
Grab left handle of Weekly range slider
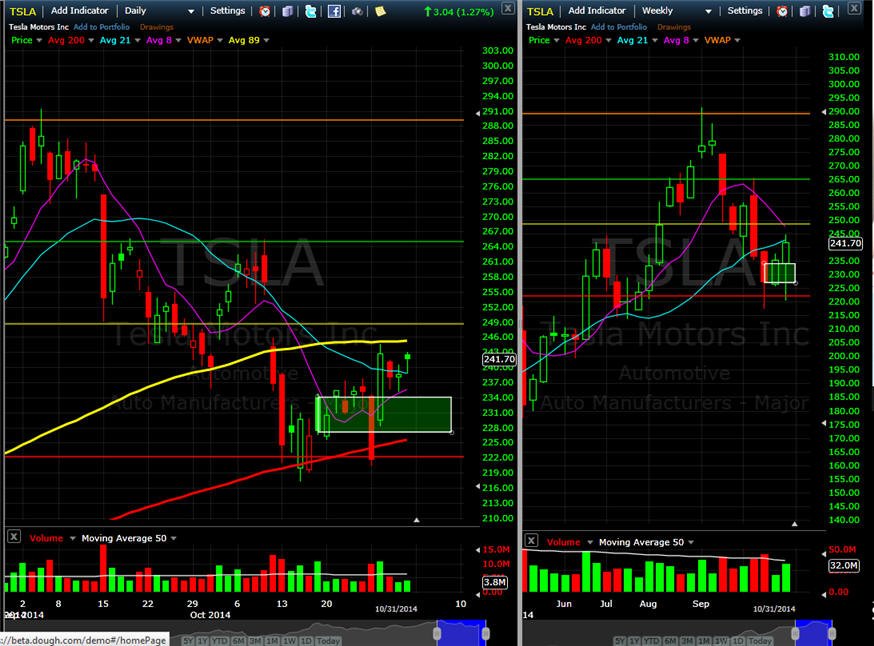795,633
